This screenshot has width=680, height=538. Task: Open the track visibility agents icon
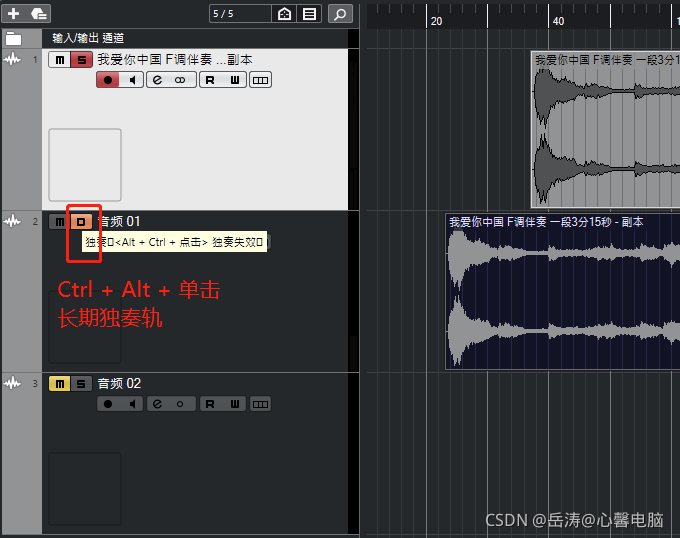click(x=284, y=14)
